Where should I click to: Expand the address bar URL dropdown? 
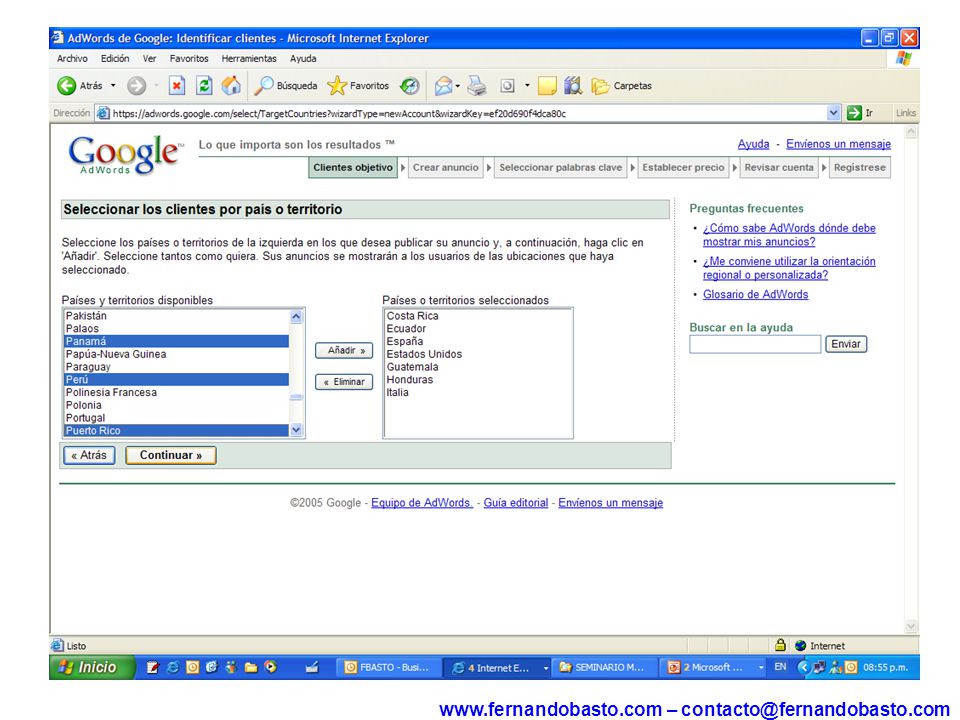pyautogui.click(x=833, y=113)
